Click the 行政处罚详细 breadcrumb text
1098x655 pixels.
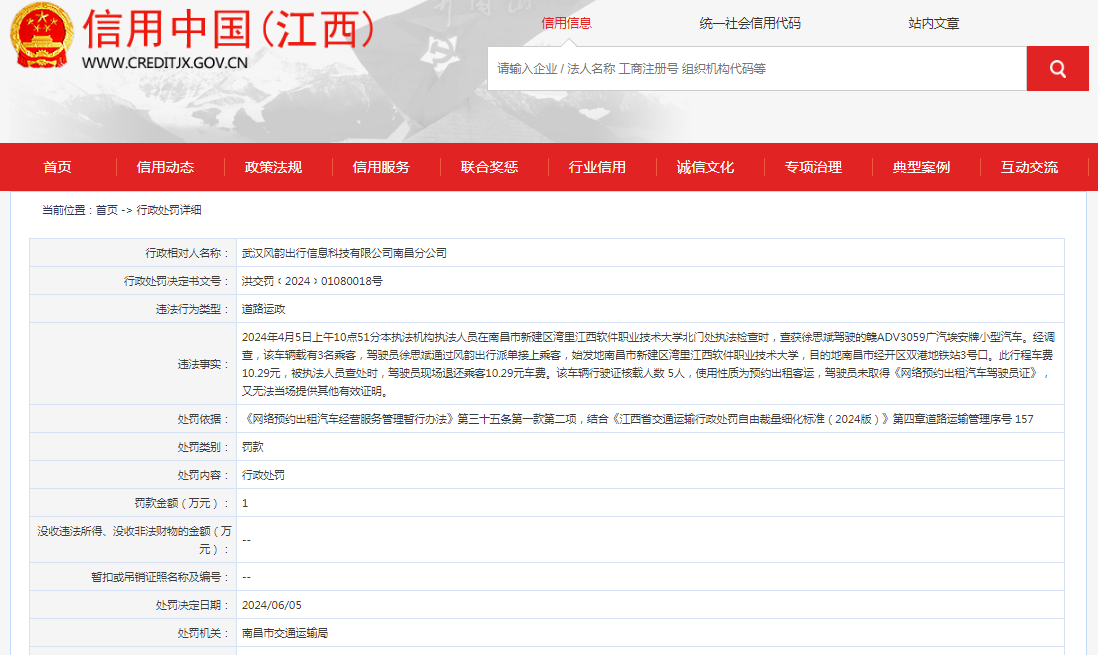pyautogui.click(x=169, y=209)
